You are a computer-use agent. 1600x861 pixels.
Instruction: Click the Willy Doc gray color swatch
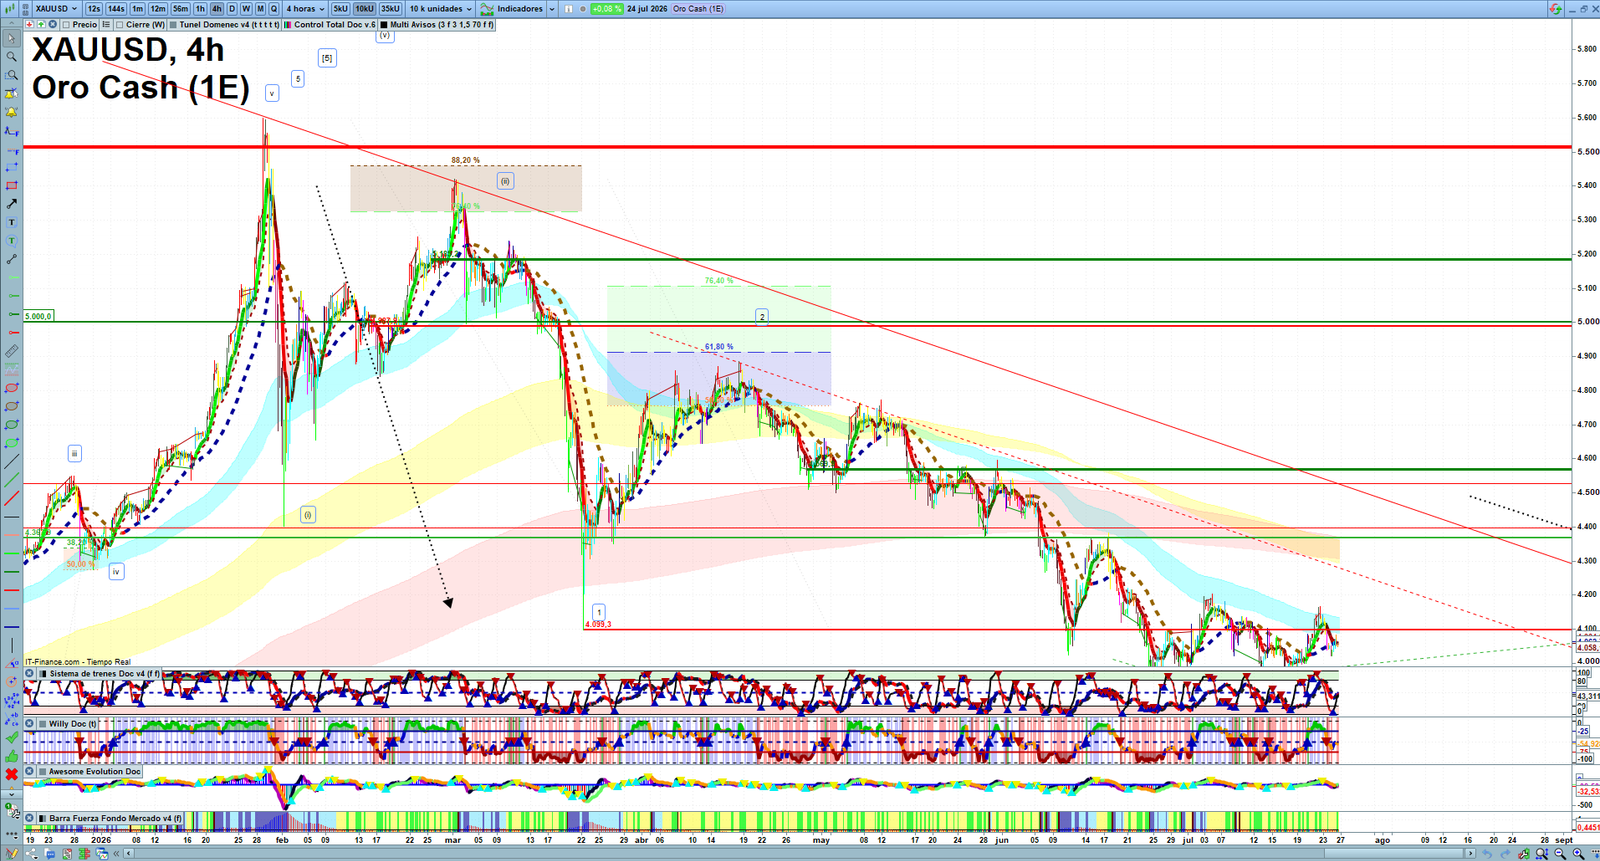pos(43,723)
